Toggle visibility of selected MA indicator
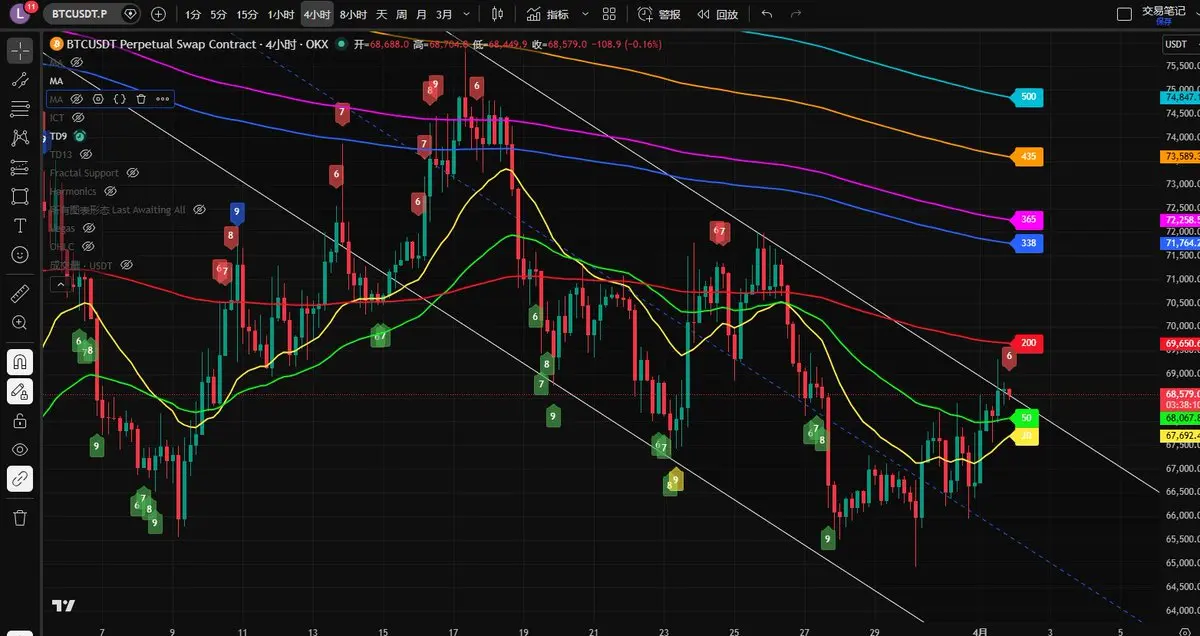This screenshot has height=636, width=1200. (x=76, y=99)
